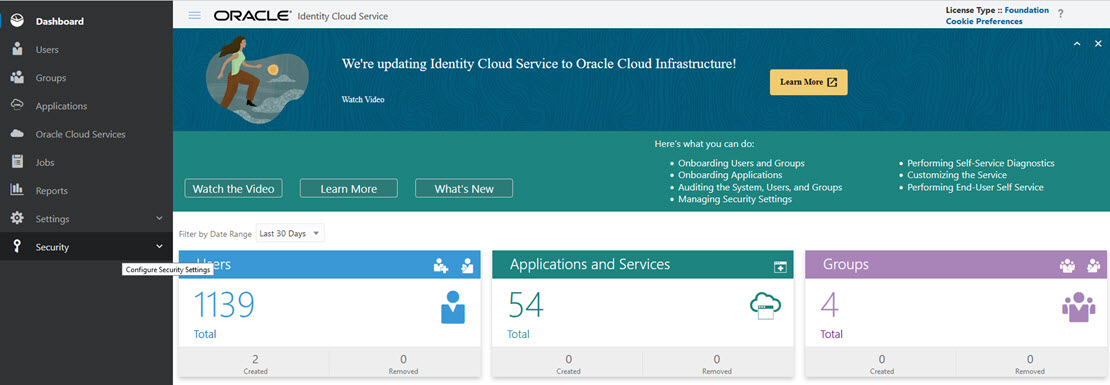Open the Cookie Preferences link
This screenshot has width=1110, height=385.
coord(984,21)
